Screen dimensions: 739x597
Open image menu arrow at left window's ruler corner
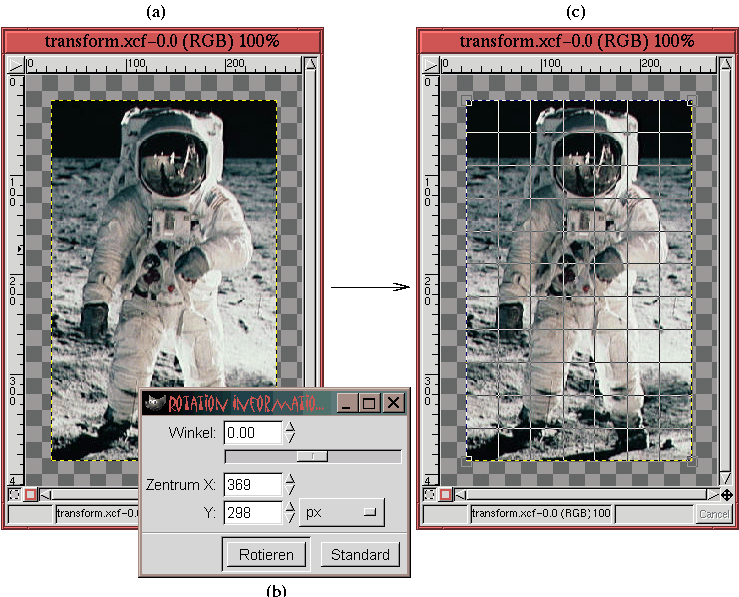pos(14,64)
